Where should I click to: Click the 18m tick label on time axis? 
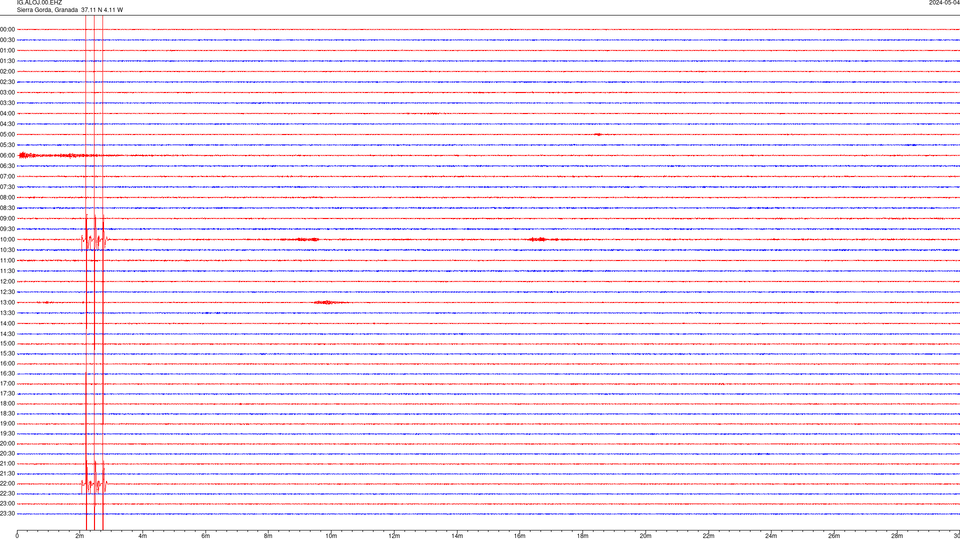click(x=583, y=536)
